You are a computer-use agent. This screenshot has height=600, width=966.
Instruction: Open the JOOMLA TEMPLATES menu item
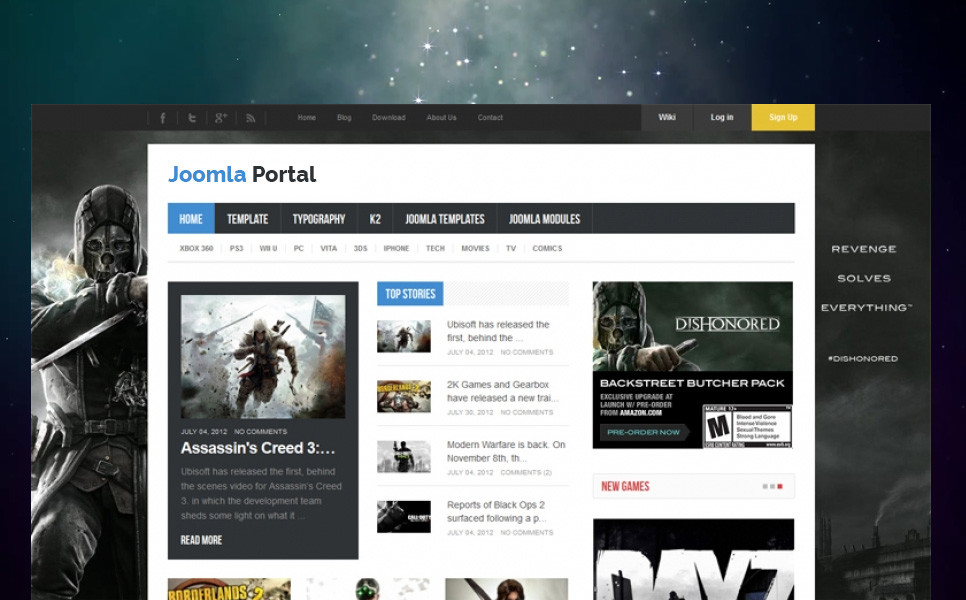pyautogui.click(x=445, y=219)
